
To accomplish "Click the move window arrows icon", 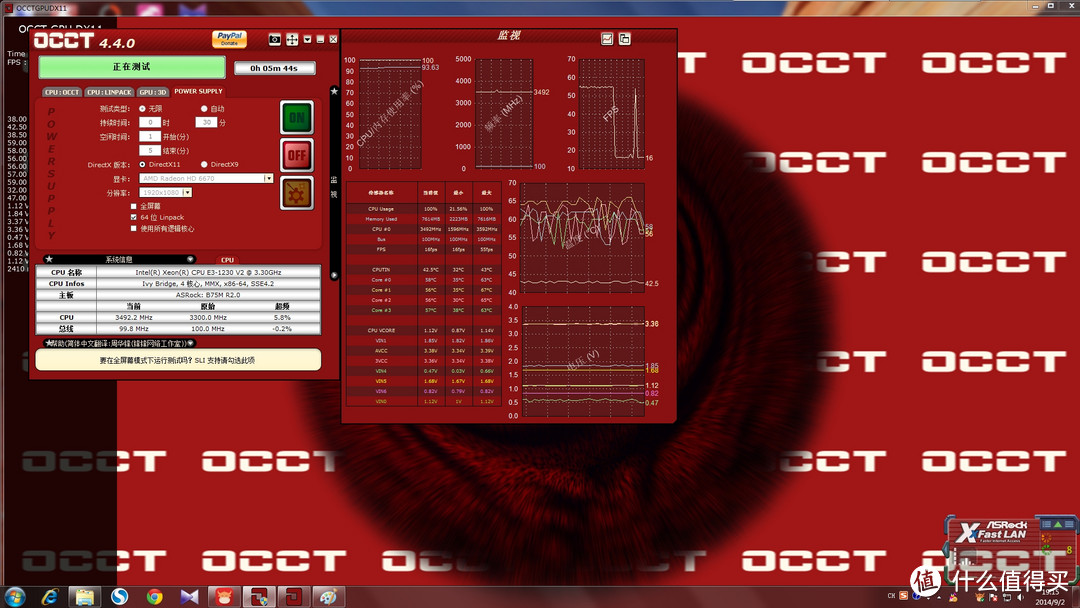I will (x=292, y=40).
